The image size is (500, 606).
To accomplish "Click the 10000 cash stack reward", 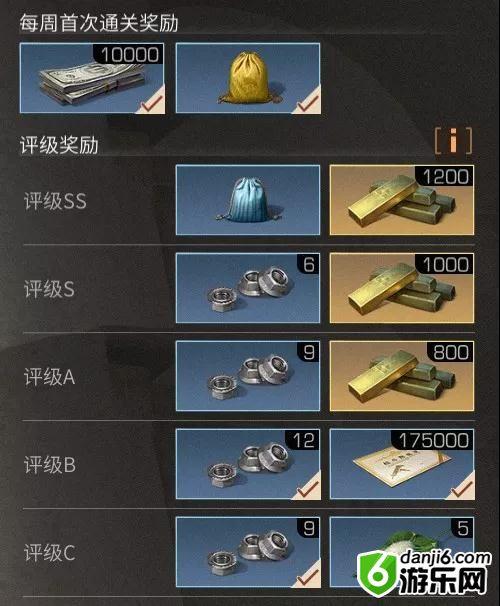I will pos(92,78).
